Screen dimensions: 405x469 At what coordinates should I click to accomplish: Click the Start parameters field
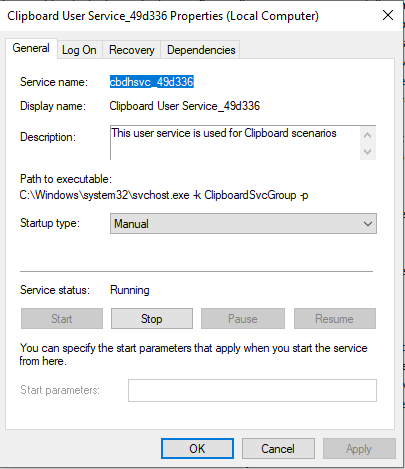point(252,390)
